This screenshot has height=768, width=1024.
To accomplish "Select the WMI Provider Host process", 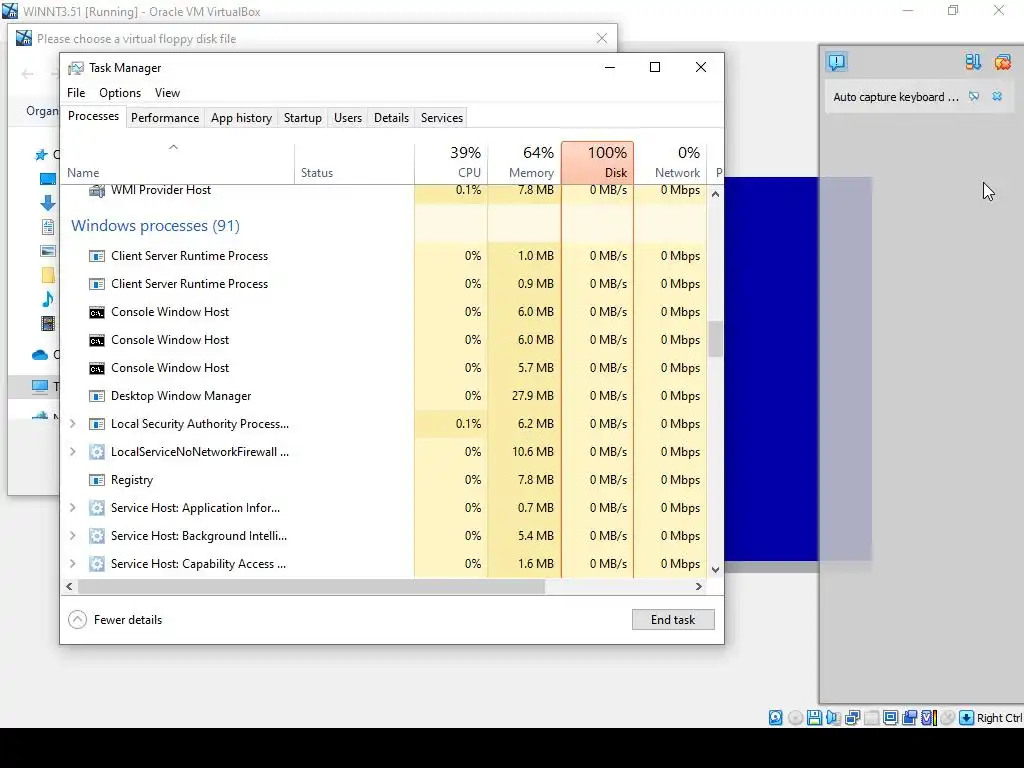I will tap(384, 191).
